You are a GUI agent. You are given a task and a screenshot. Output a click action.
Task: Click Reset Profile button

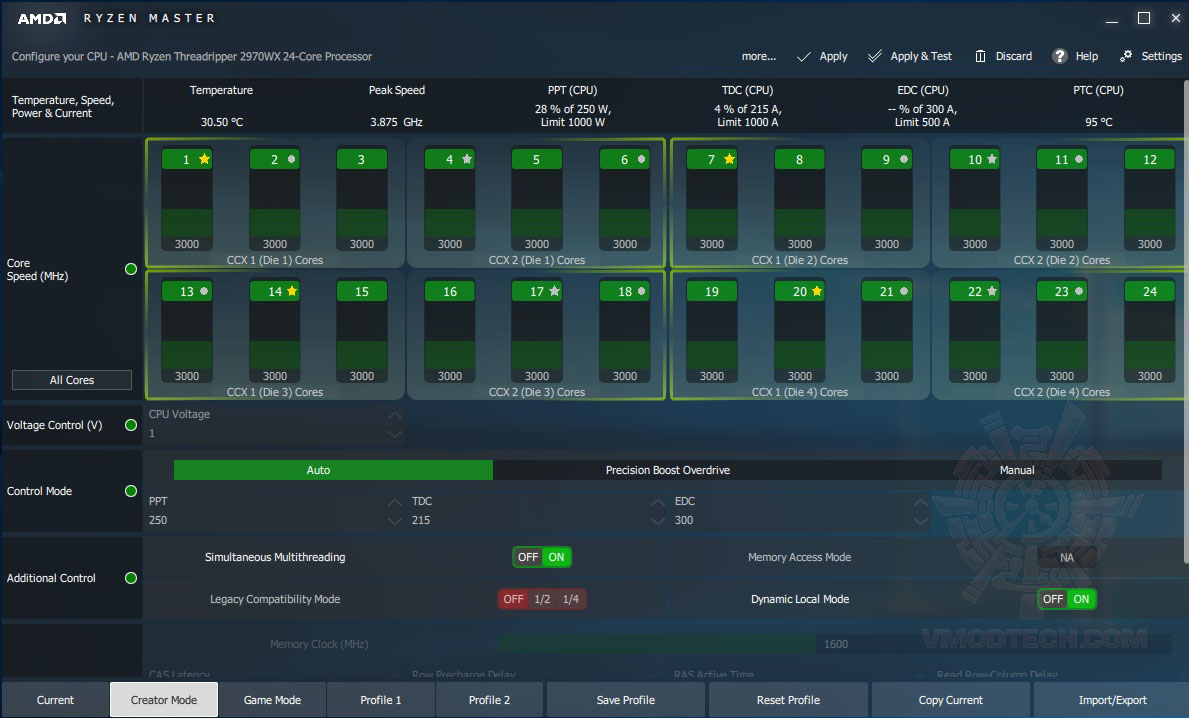point(788,700)
